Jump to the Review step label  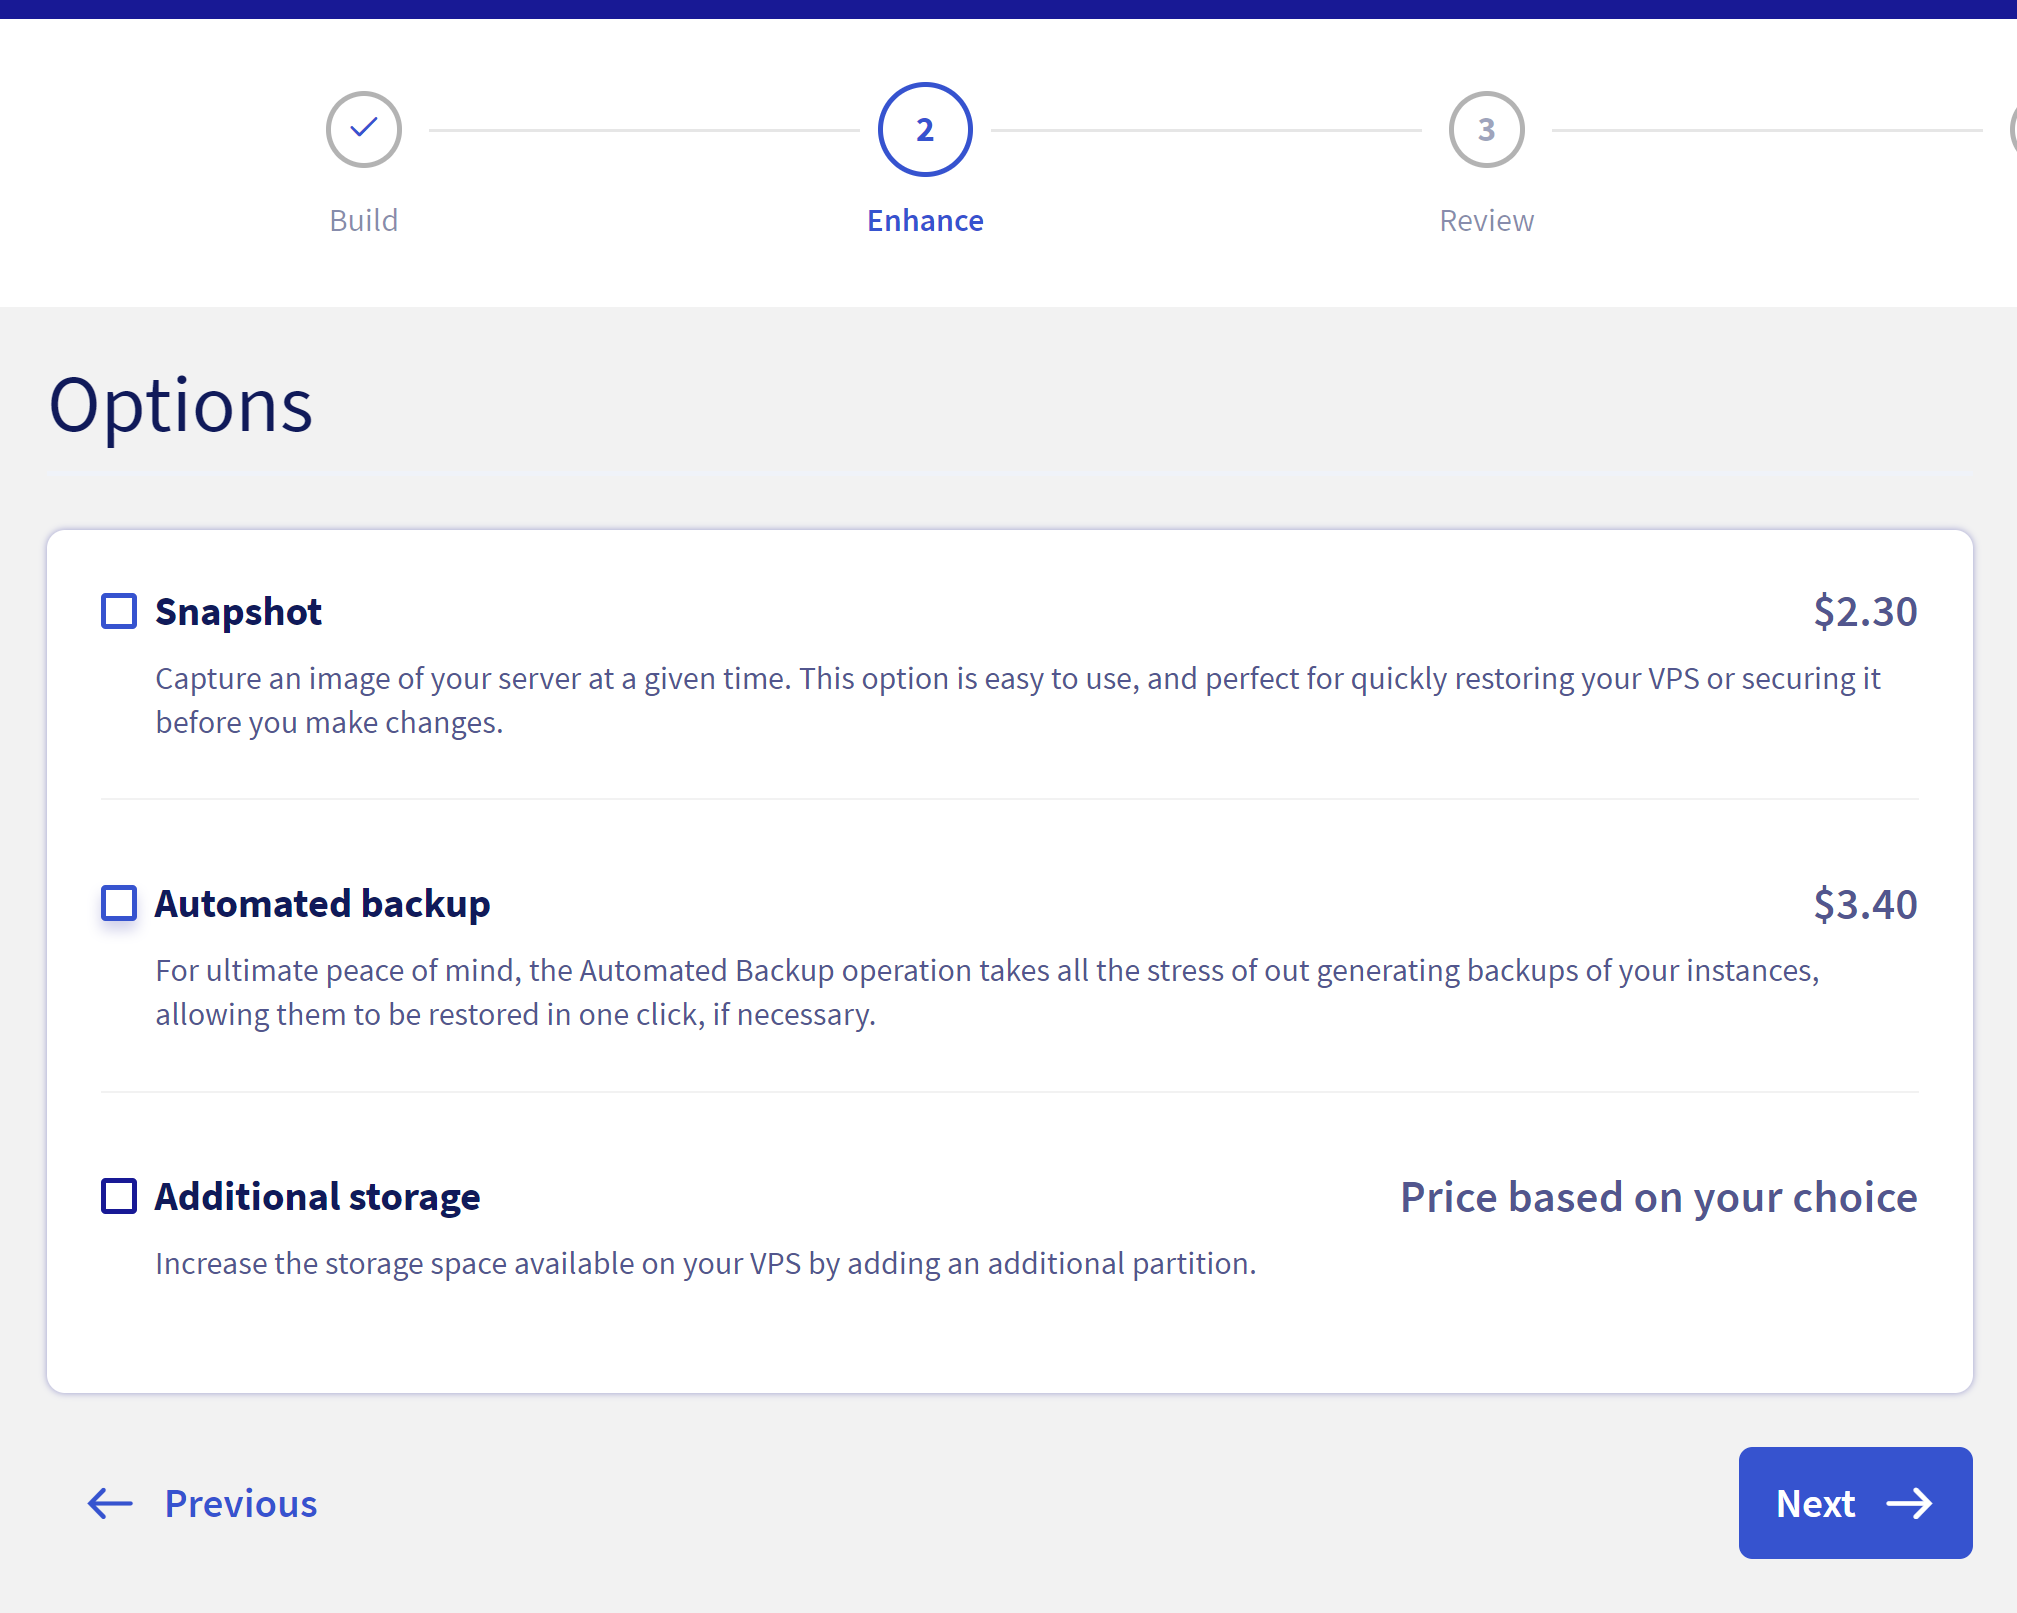click(1487, 220)
